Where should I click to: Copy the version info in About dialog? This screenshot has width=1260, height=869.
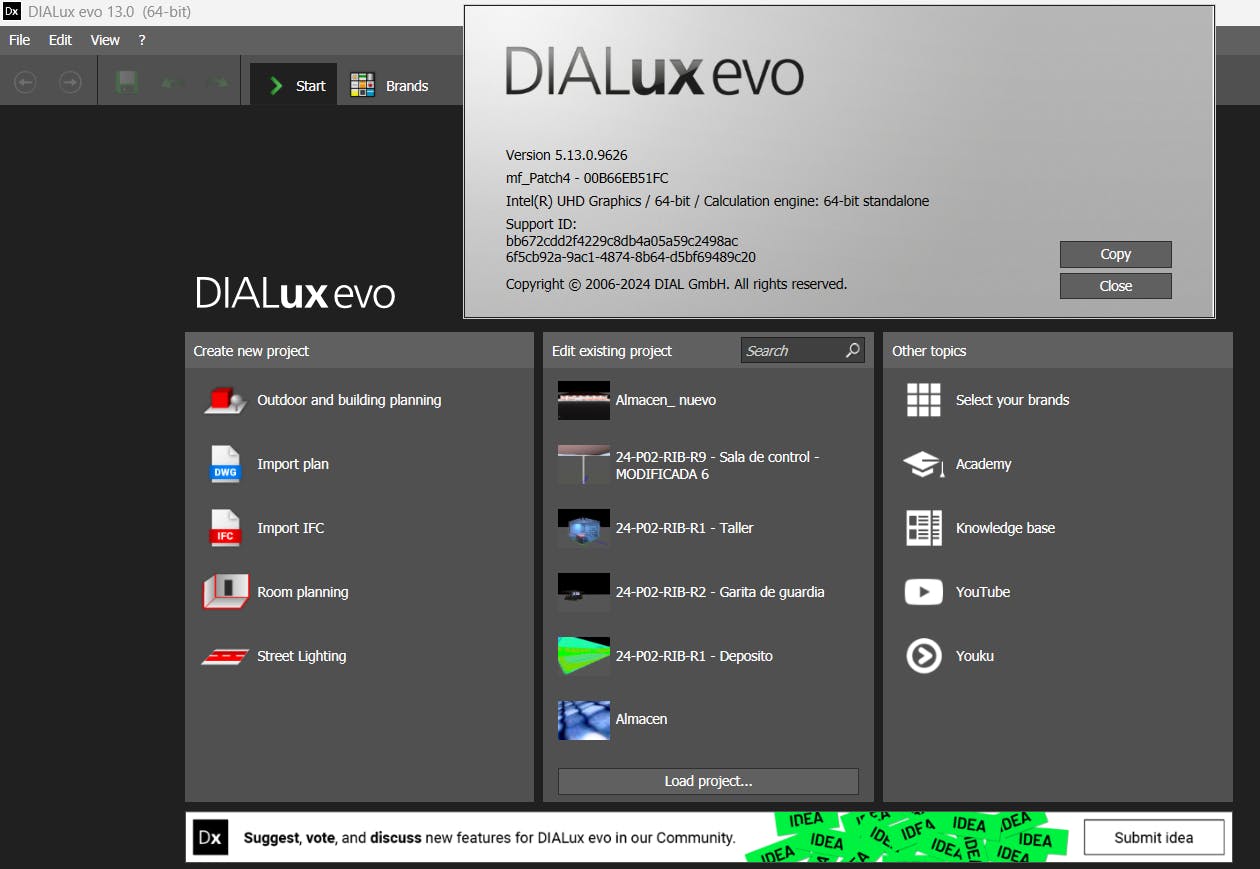pyautogui.click(x=1115, y=254)
